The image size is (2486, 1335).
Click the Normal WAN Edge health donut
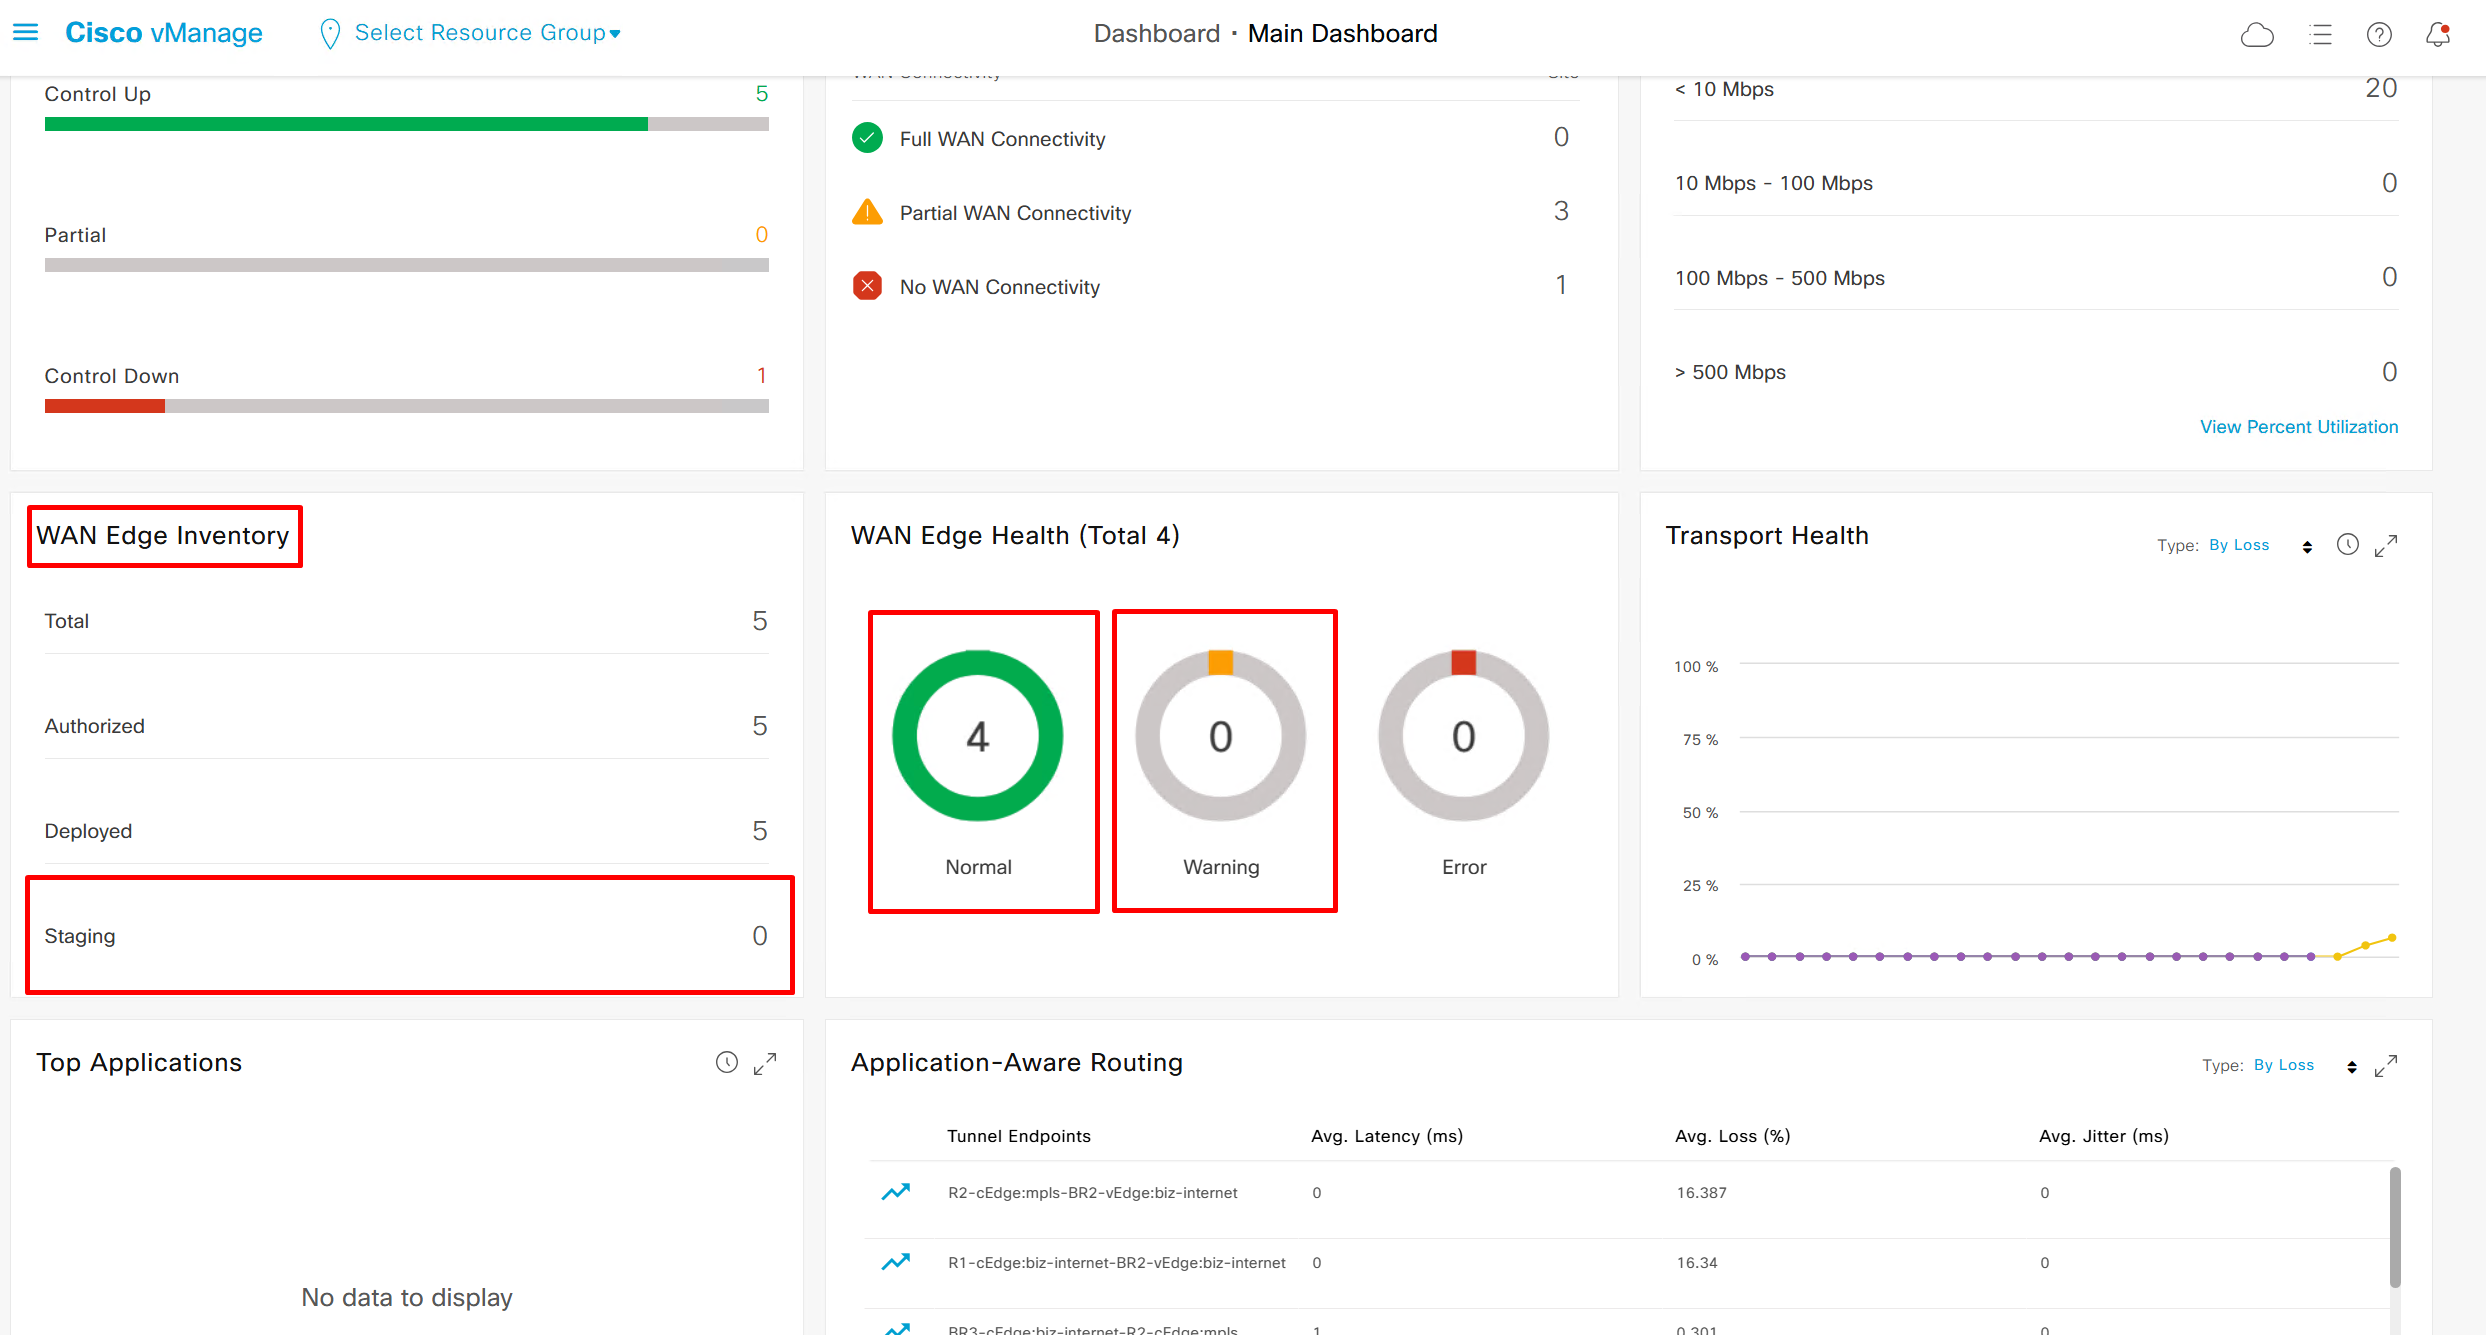tap(977, 736)
